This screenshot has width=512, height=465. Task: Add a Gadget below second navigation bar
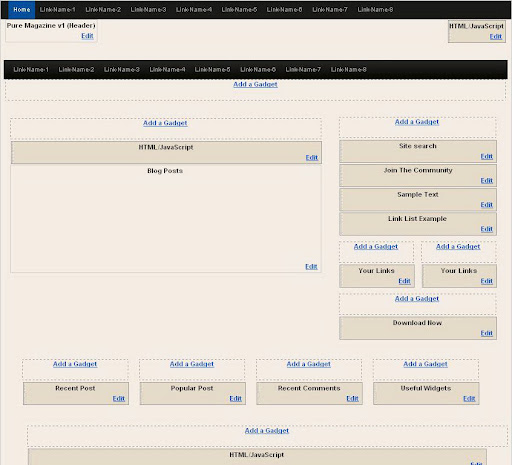255,84
